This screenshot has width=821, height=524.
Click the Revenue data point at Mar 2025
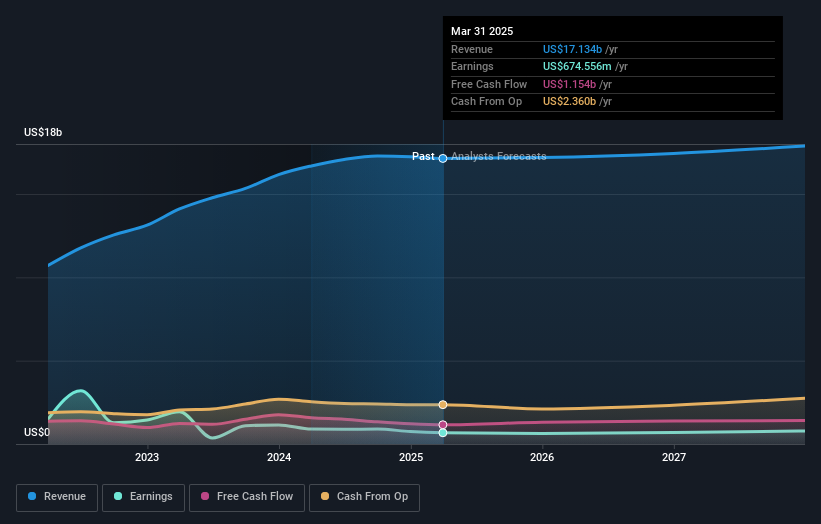(x=443, y=158)
